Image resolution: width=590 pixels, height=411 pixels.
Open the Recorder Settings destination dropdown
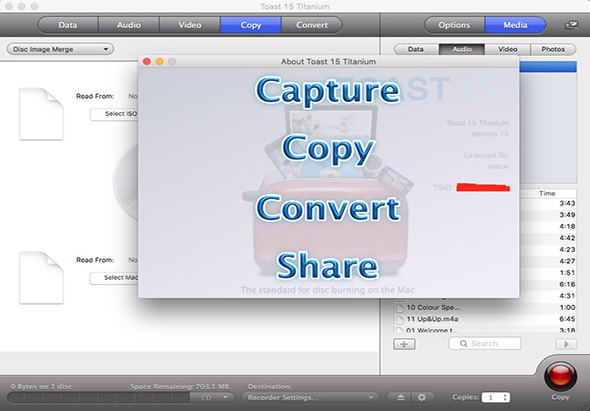point(309,397)
